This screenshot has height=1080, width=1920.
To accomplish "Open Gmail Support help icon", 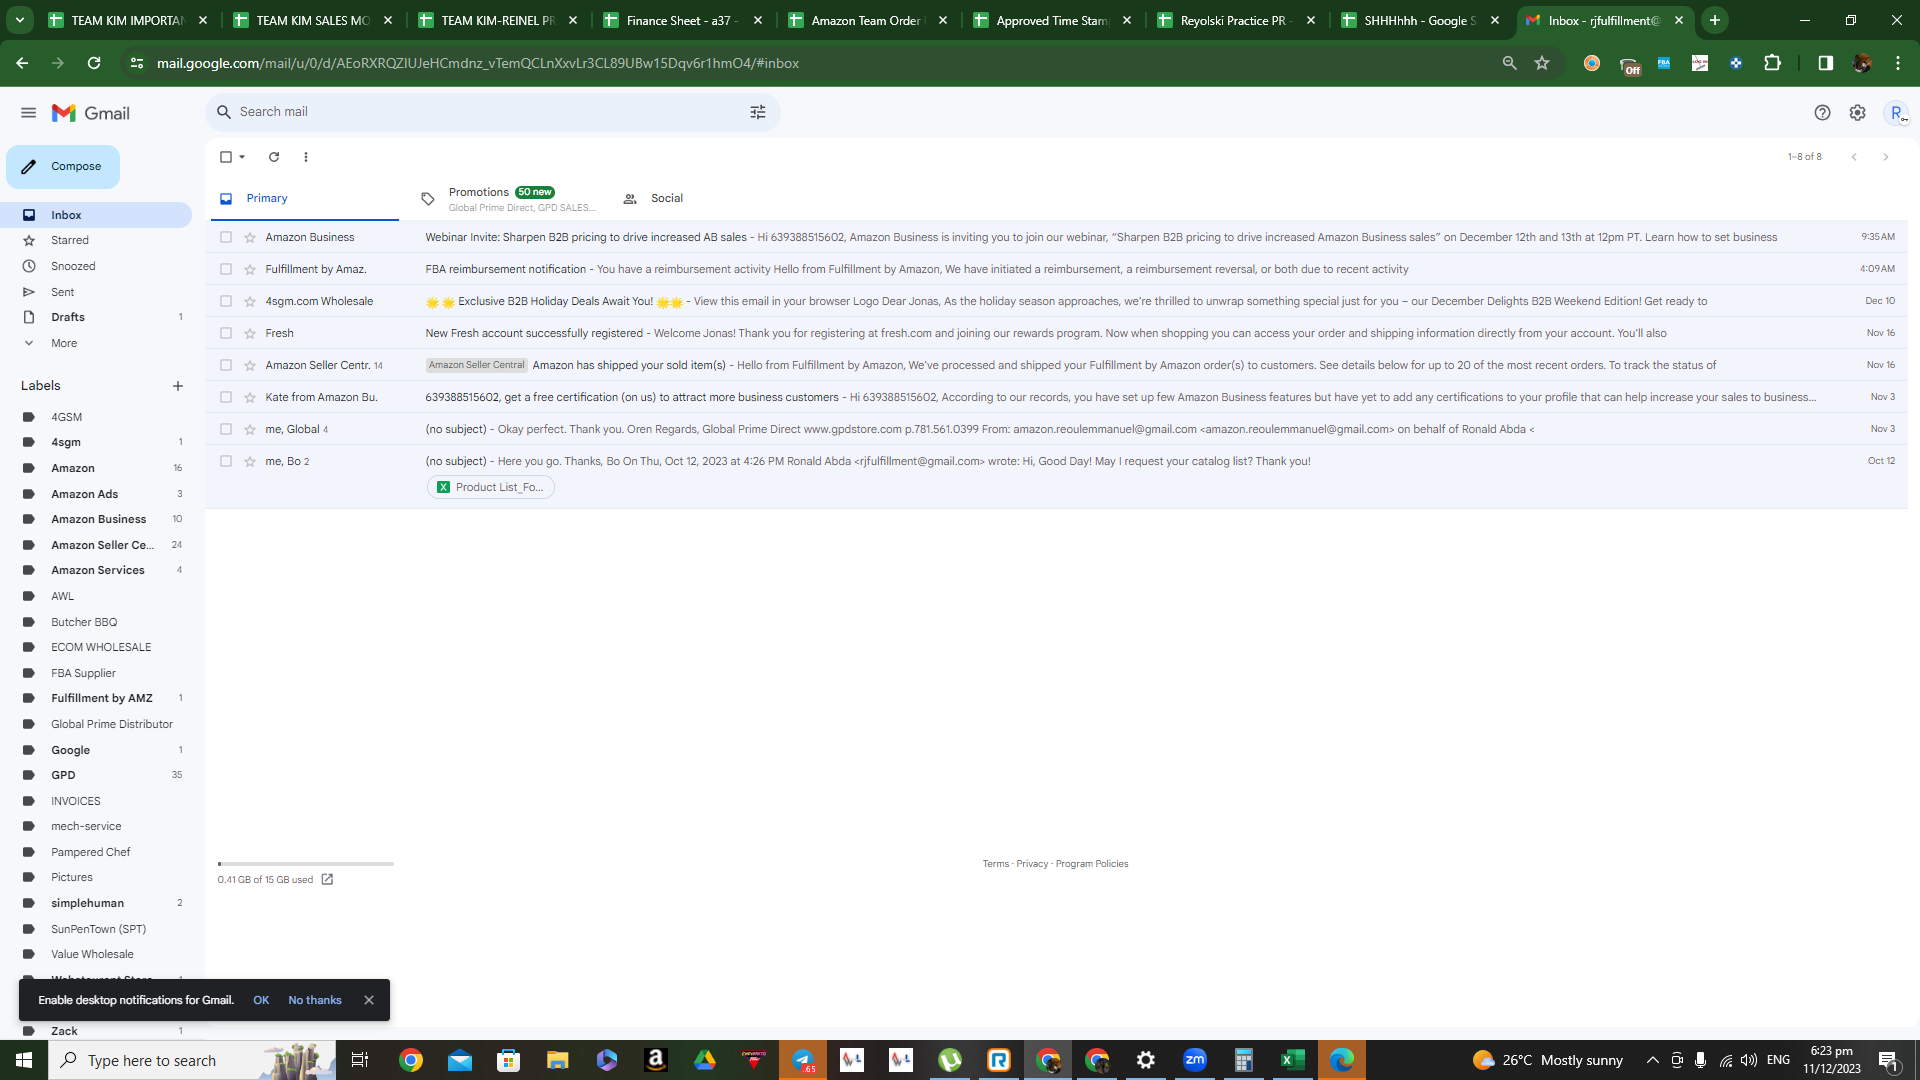I will (1822, 113).
